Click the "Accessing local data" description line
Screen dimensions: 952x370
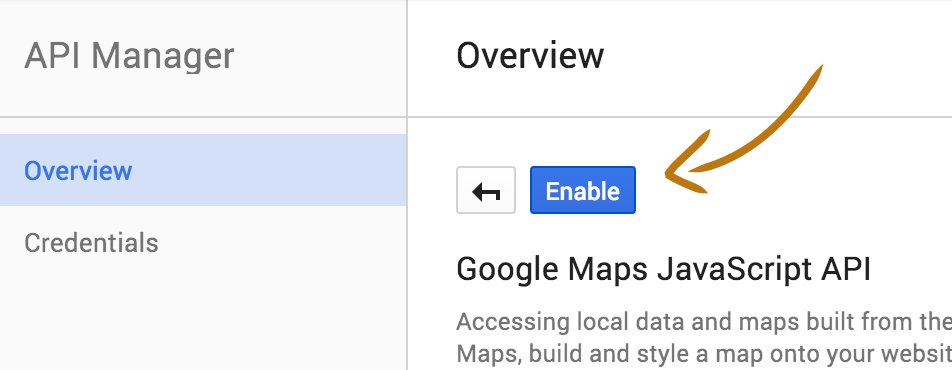(704, 322)
